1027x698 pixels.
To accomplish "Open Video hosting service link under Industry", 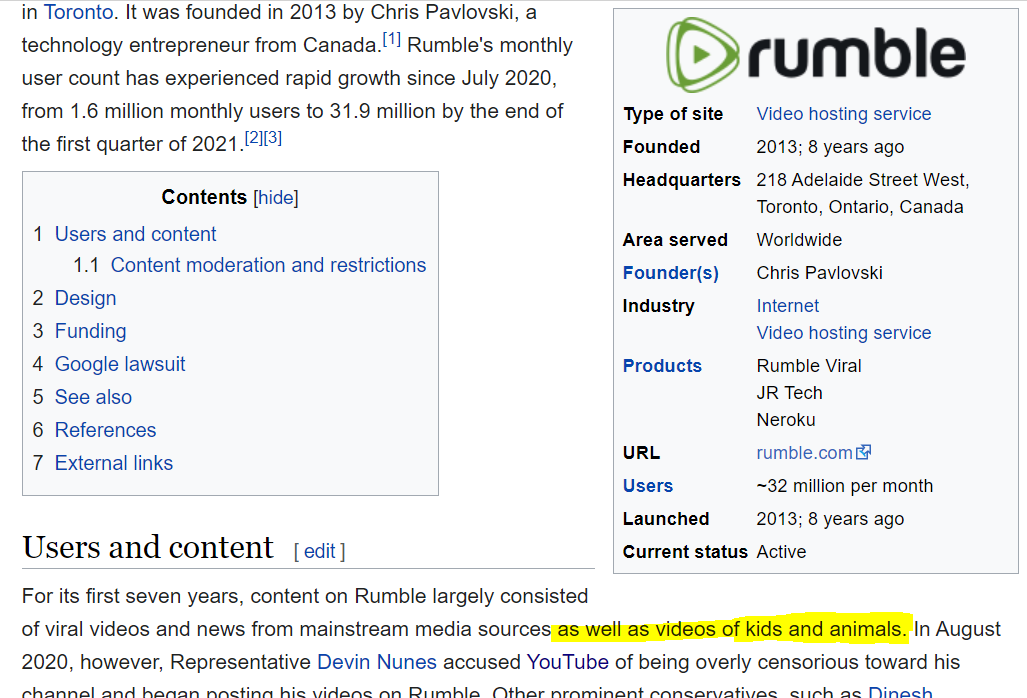I will click(x=844, y=333).
